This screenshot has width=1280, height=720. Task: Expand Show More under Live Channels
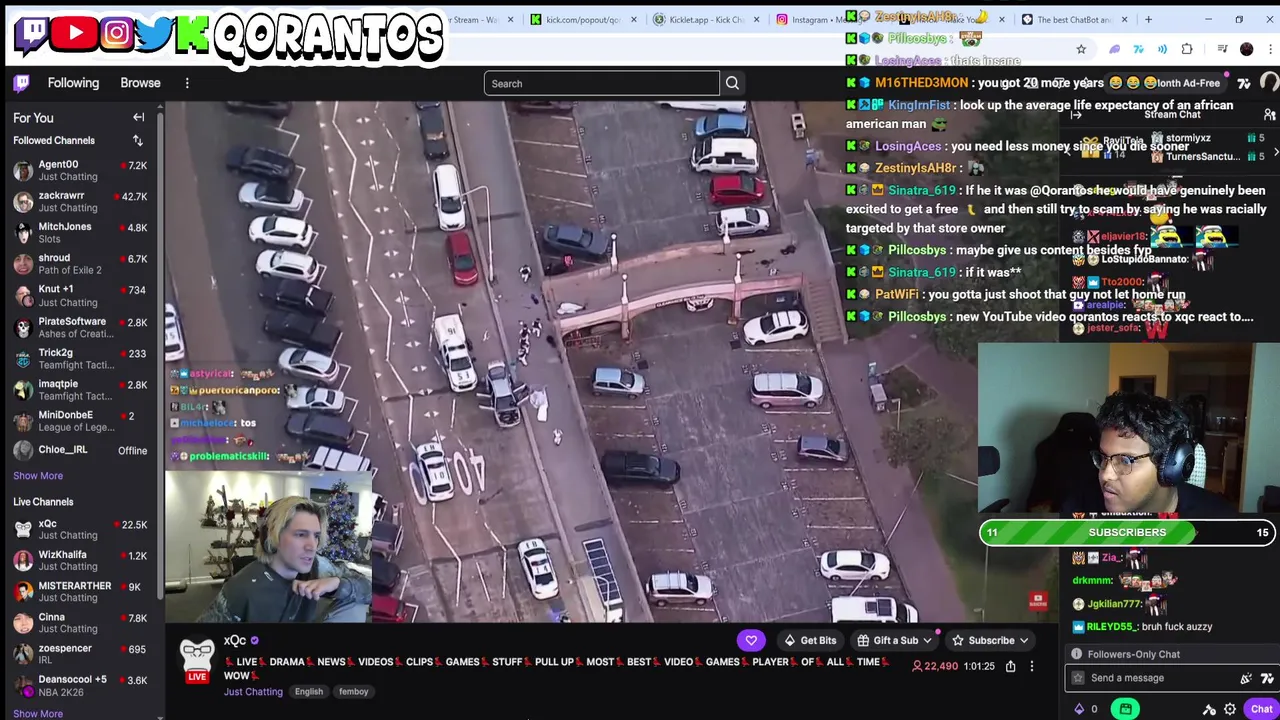(38, 713)
